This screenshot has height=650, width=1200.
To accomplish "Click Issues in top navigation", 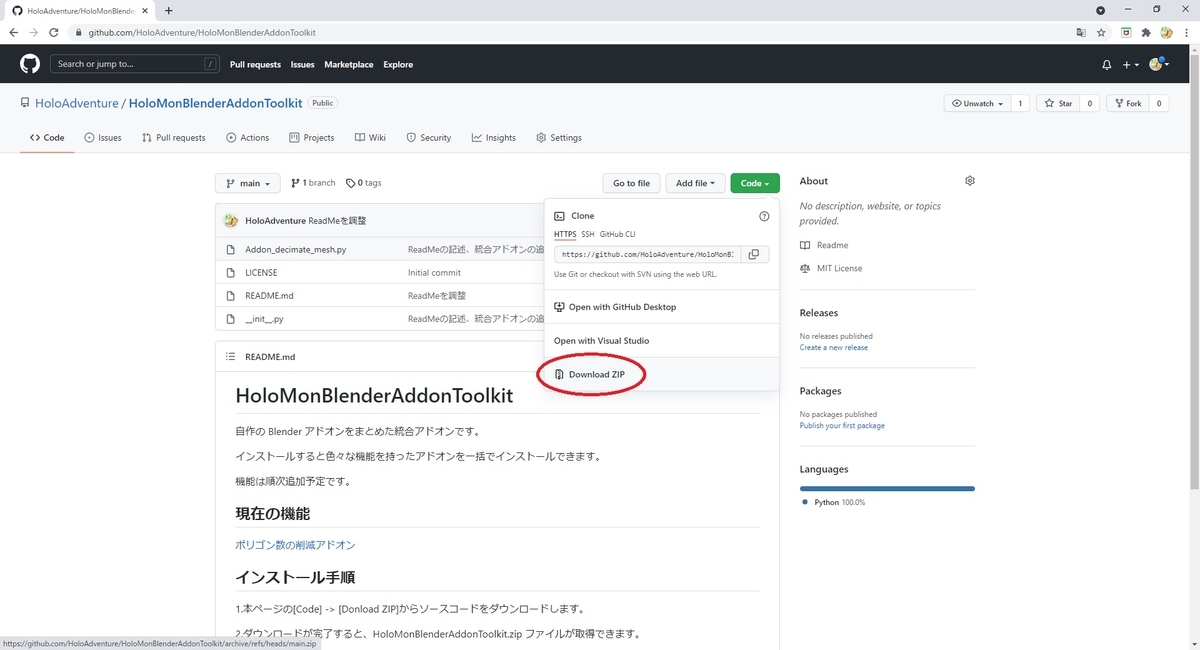I will [303, 65].
